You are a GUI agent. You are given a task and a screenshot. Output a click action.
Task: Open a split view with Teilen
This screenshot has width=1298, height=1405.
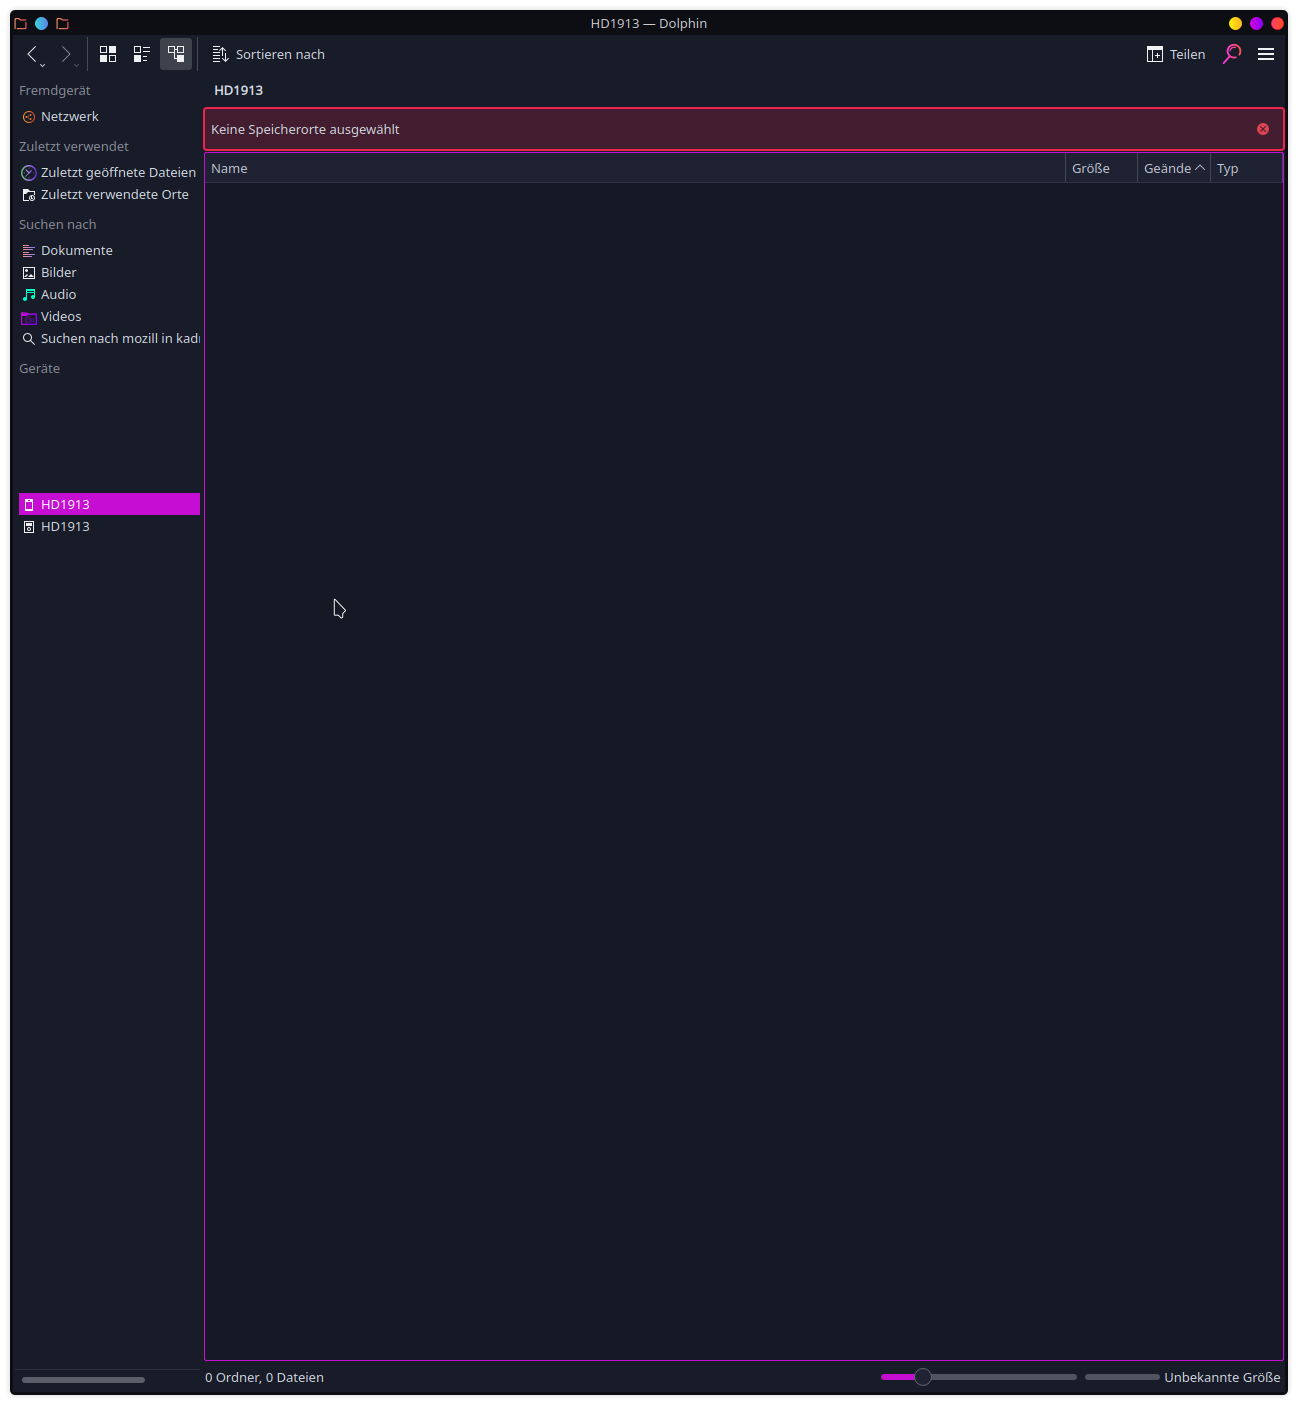(1176, 54)
